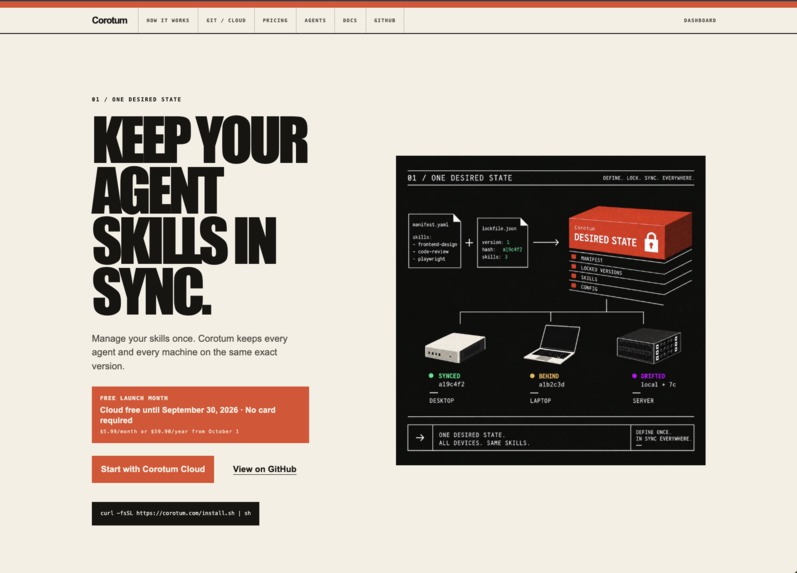Open the Pricing menu item

point(275,20)
